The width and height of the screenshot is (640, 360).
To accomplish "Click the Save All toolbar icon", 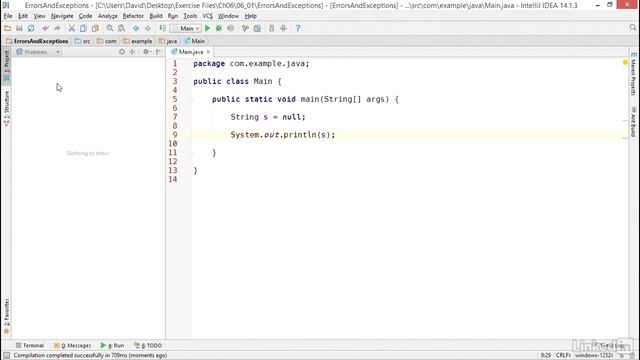I will (x=19, y=28).
